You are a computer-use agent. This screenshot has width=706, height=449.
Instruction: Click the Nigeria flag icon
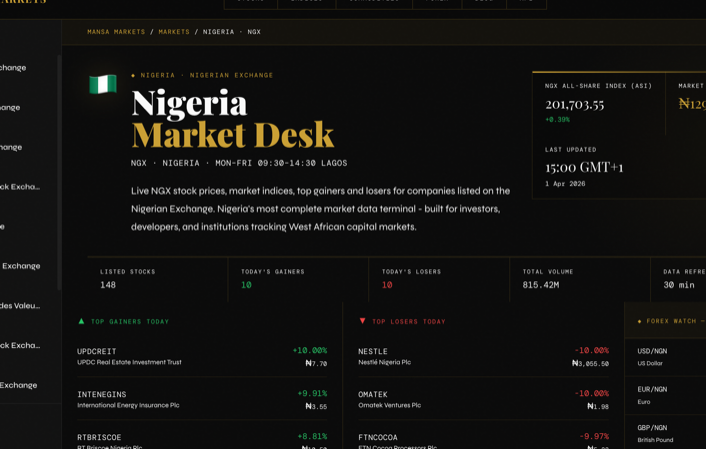click(103, 84)
